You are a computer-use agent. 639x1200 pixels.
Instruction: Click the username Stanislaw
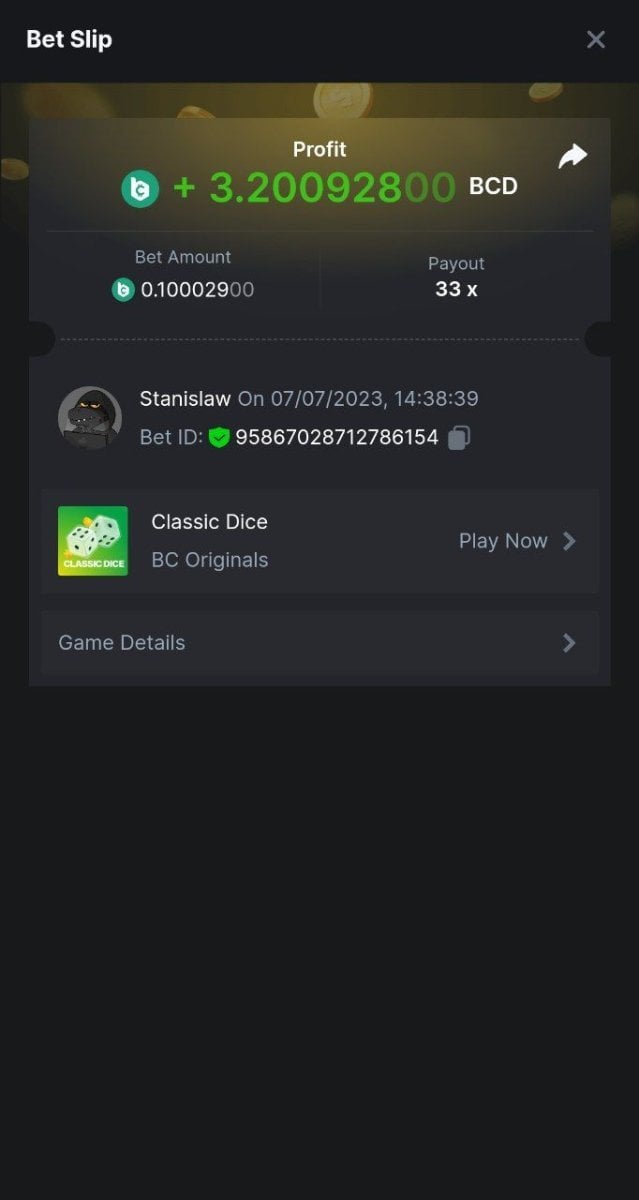(185, 399)
